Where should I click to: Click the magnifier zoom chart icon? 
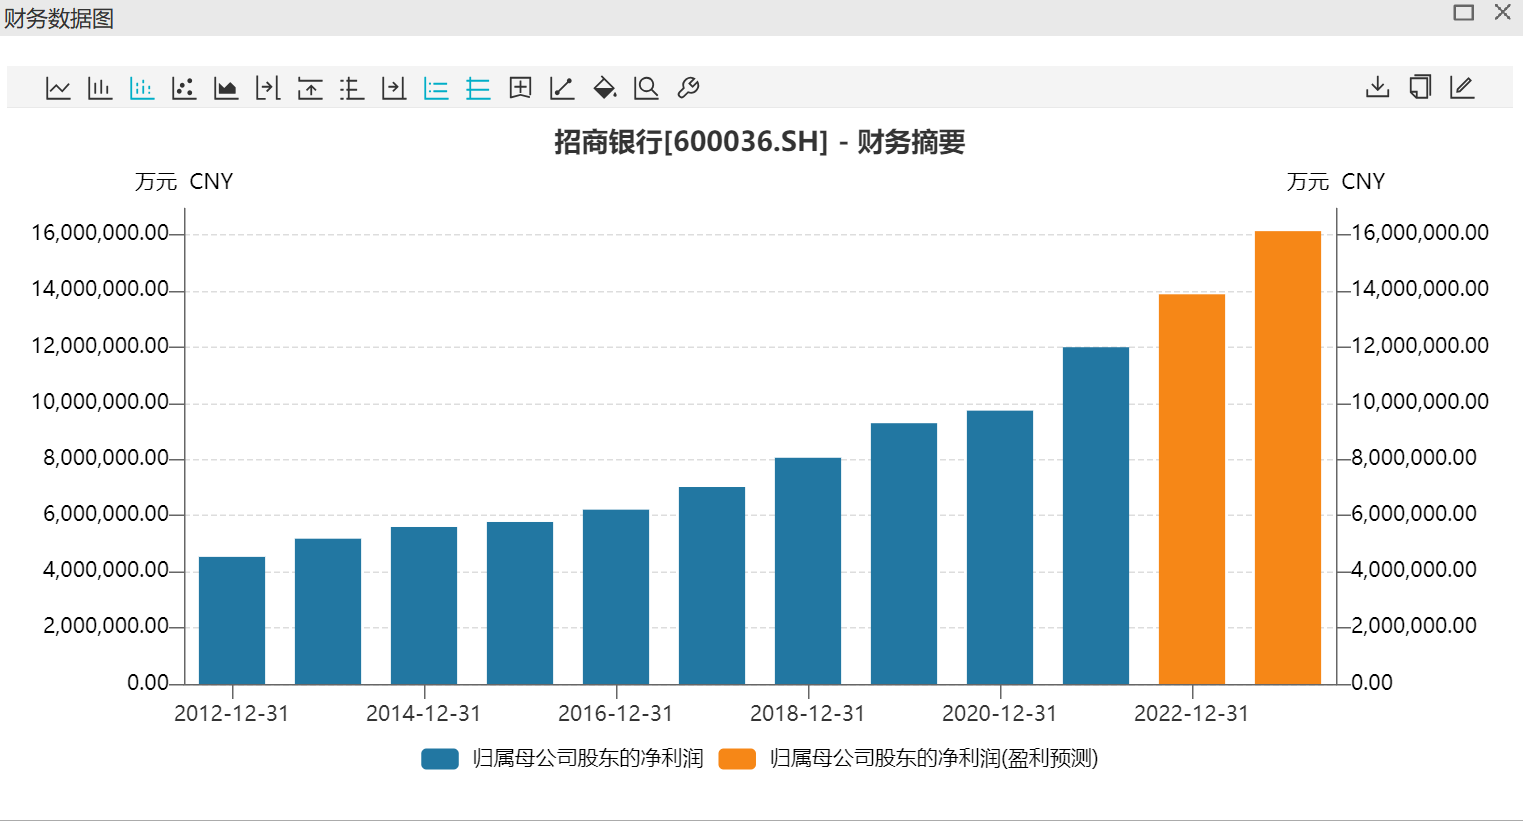[646, 88]
